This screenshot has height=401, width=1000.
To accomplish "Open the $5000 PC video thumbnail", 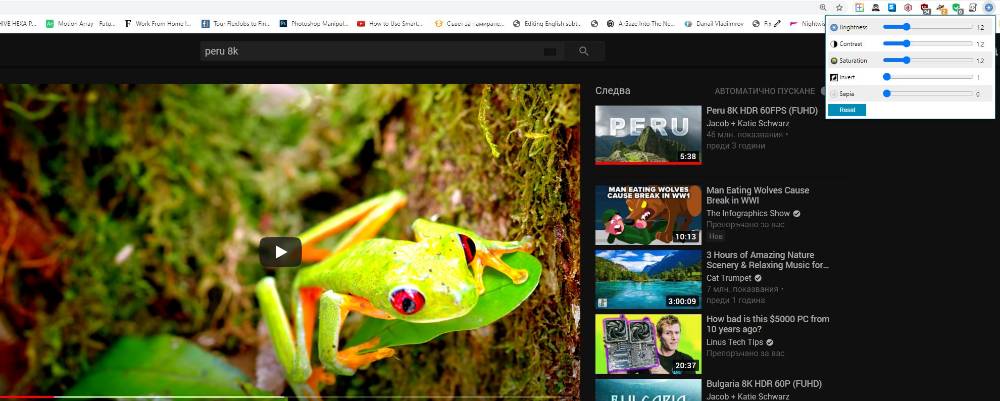I will [x=648, y=344].
